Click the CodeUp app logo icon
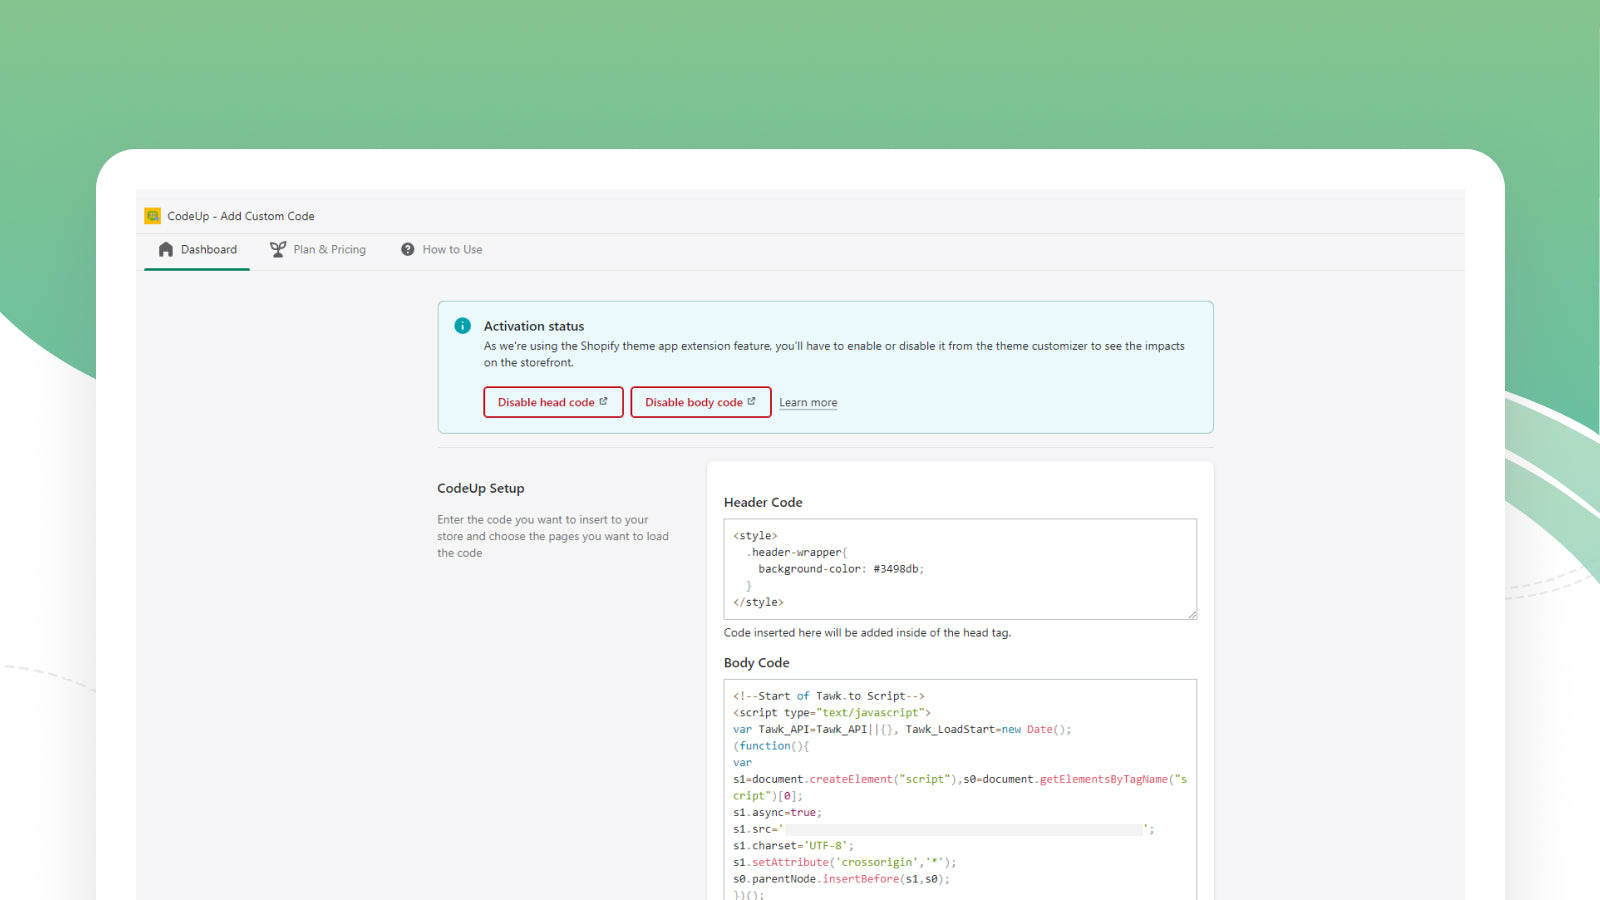The image size is (1600, 900). [152, 216]
